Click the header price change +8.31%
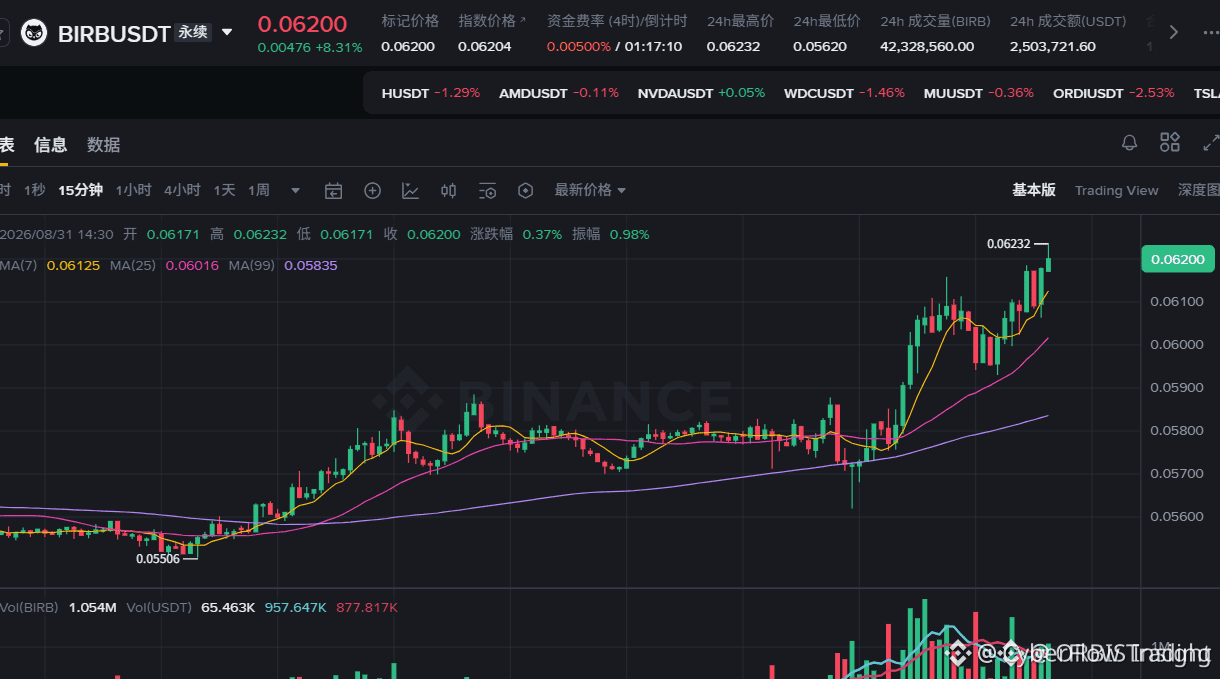Screen dimensions: 1220x679 pyautogui.click(x=338, y=47)
